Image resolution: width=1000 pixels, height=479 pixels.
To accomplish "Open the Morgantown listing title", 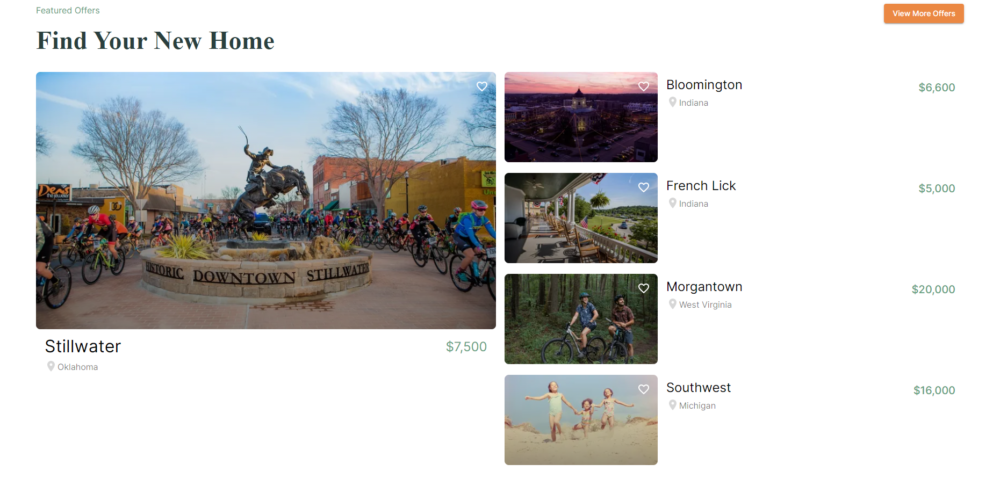I will (x=704, y=287).
